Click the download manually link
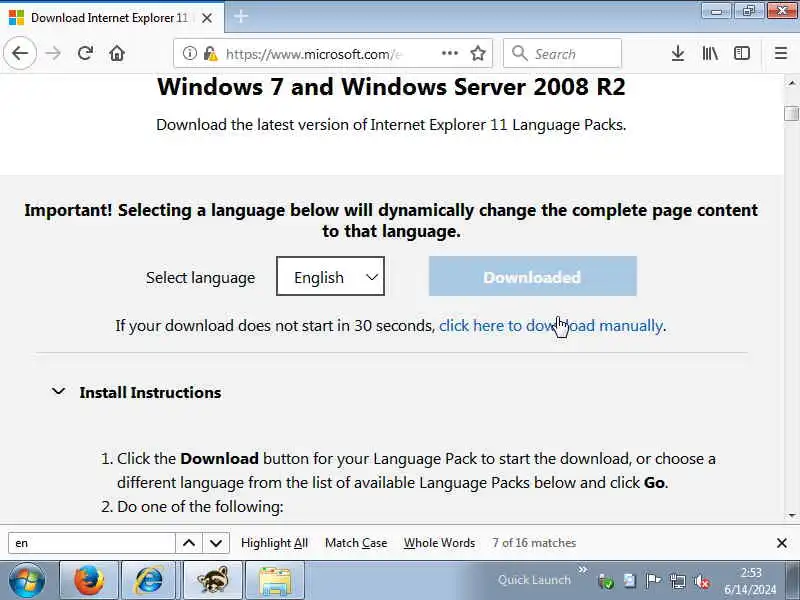800x600 pixels. pyautogui.click(x=551, y=326)
